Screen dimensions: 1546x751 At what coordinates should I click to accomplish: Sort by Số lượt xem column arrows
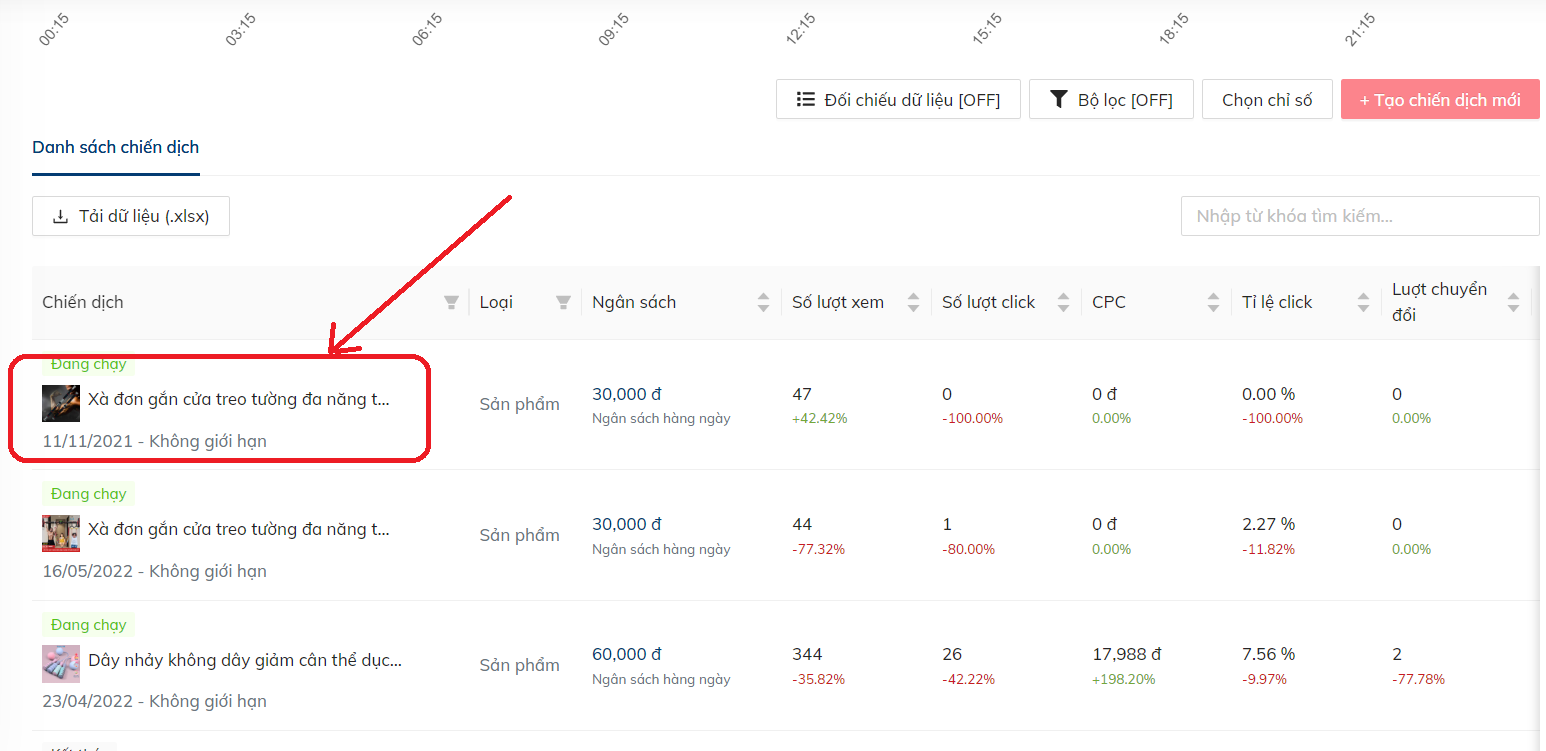click(913, 302)
